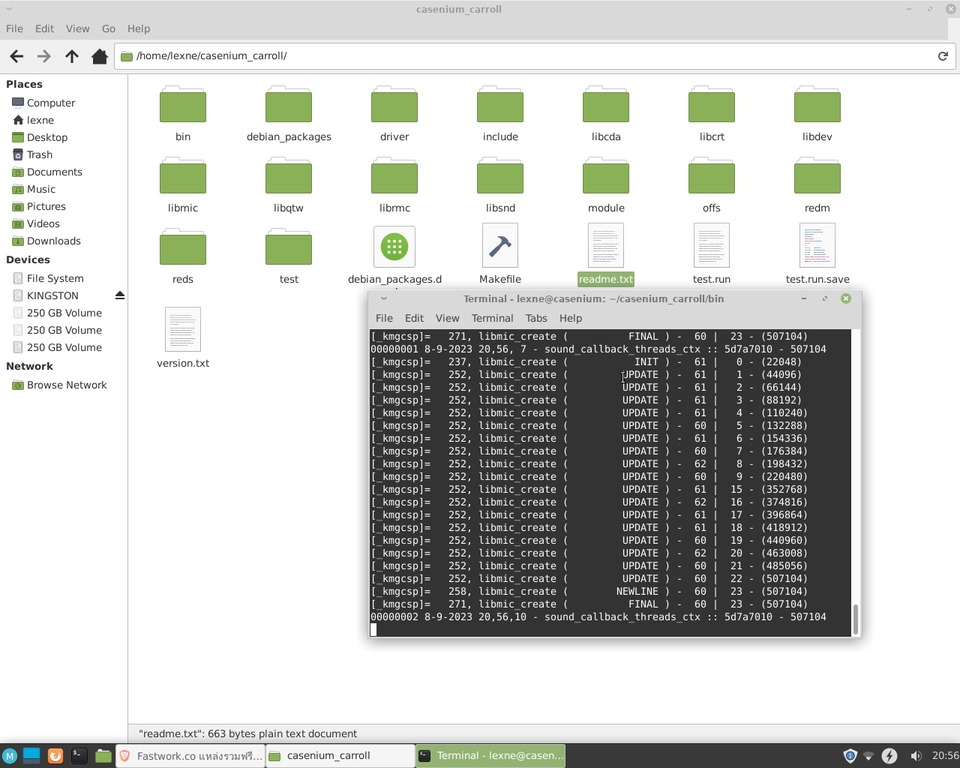Click the terminal vertical scrollbar
Screen dimensions: 960x768
[855, 619]
